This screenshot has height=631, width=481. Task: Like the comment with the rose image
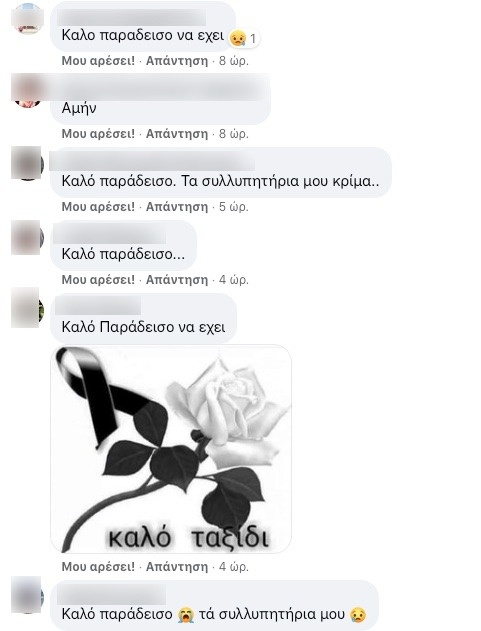tap(98, 567)
